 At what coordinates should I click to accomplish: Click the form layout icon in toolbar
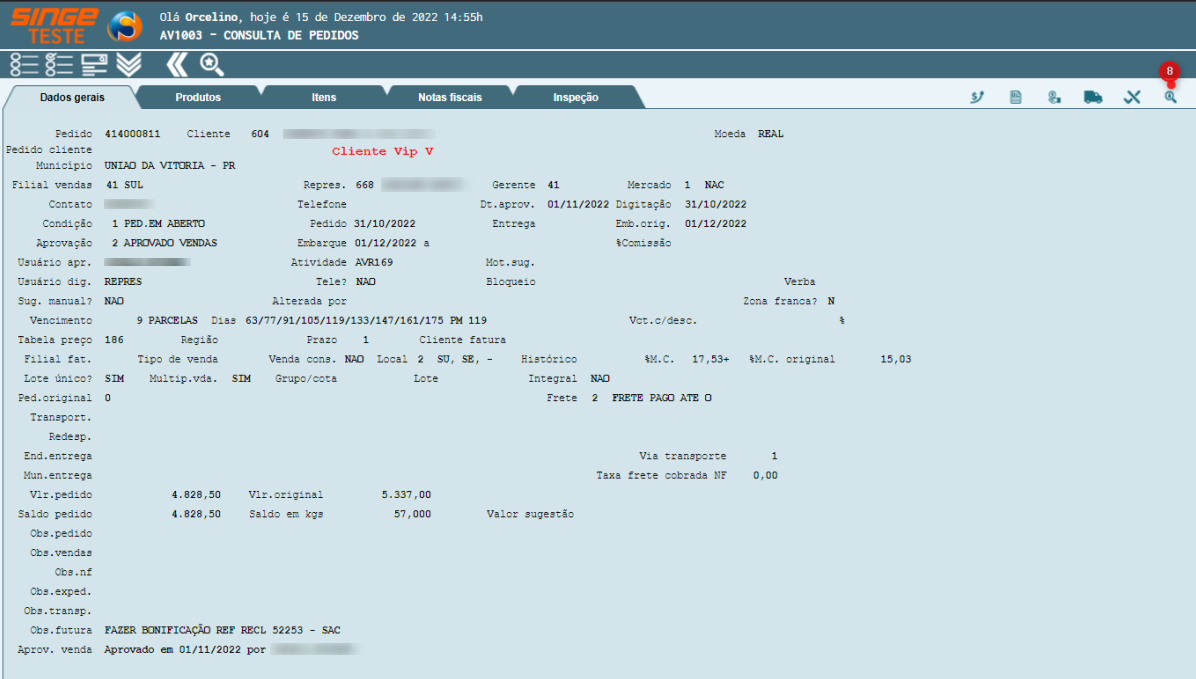(94, 65)
